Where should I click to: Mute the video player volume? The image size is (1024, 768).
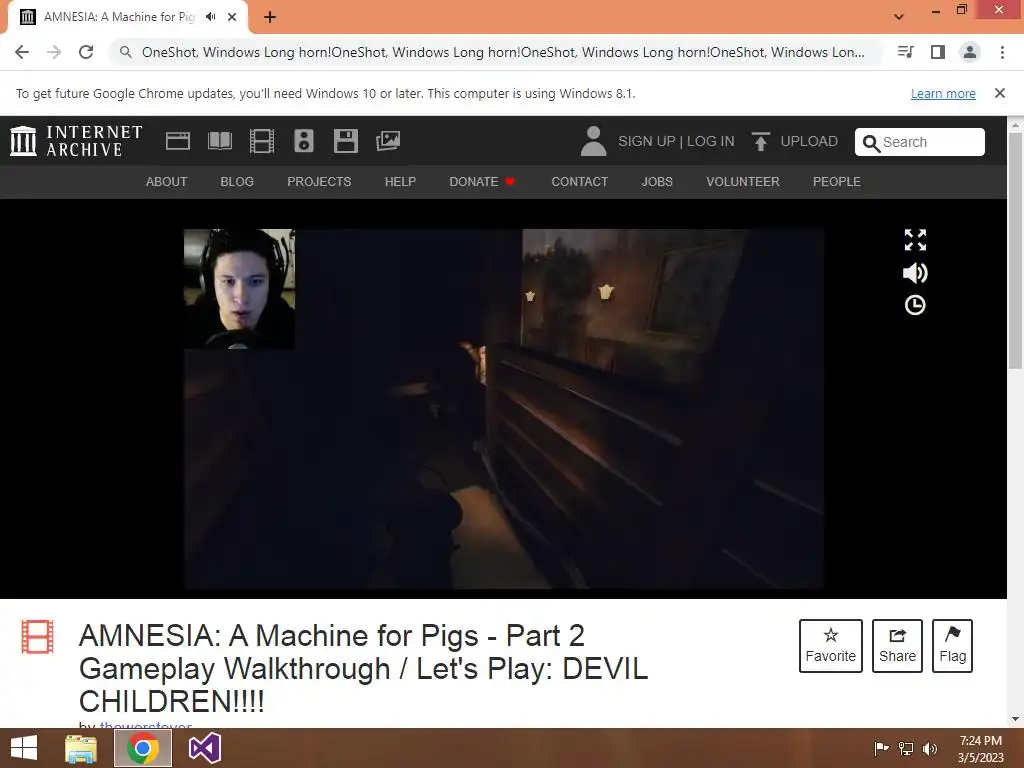pos(915,273)
